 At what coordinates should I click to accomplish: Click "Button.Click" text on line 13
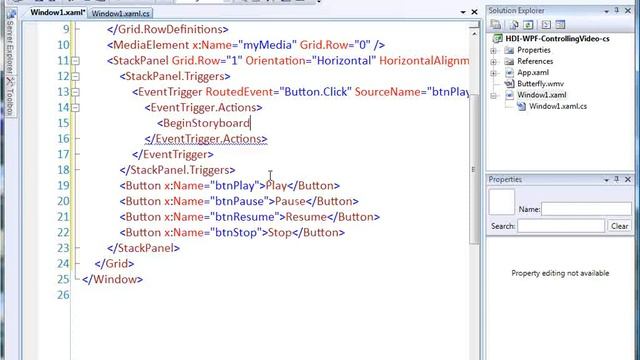tap(316, 92)
